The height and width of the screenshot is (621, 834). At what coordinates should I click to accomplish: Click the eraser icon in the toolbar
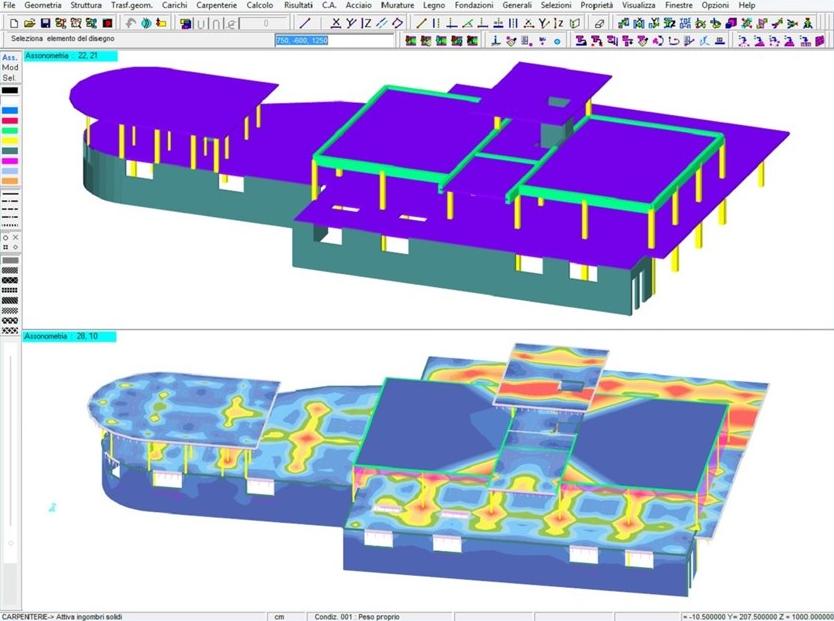point(599,23)
